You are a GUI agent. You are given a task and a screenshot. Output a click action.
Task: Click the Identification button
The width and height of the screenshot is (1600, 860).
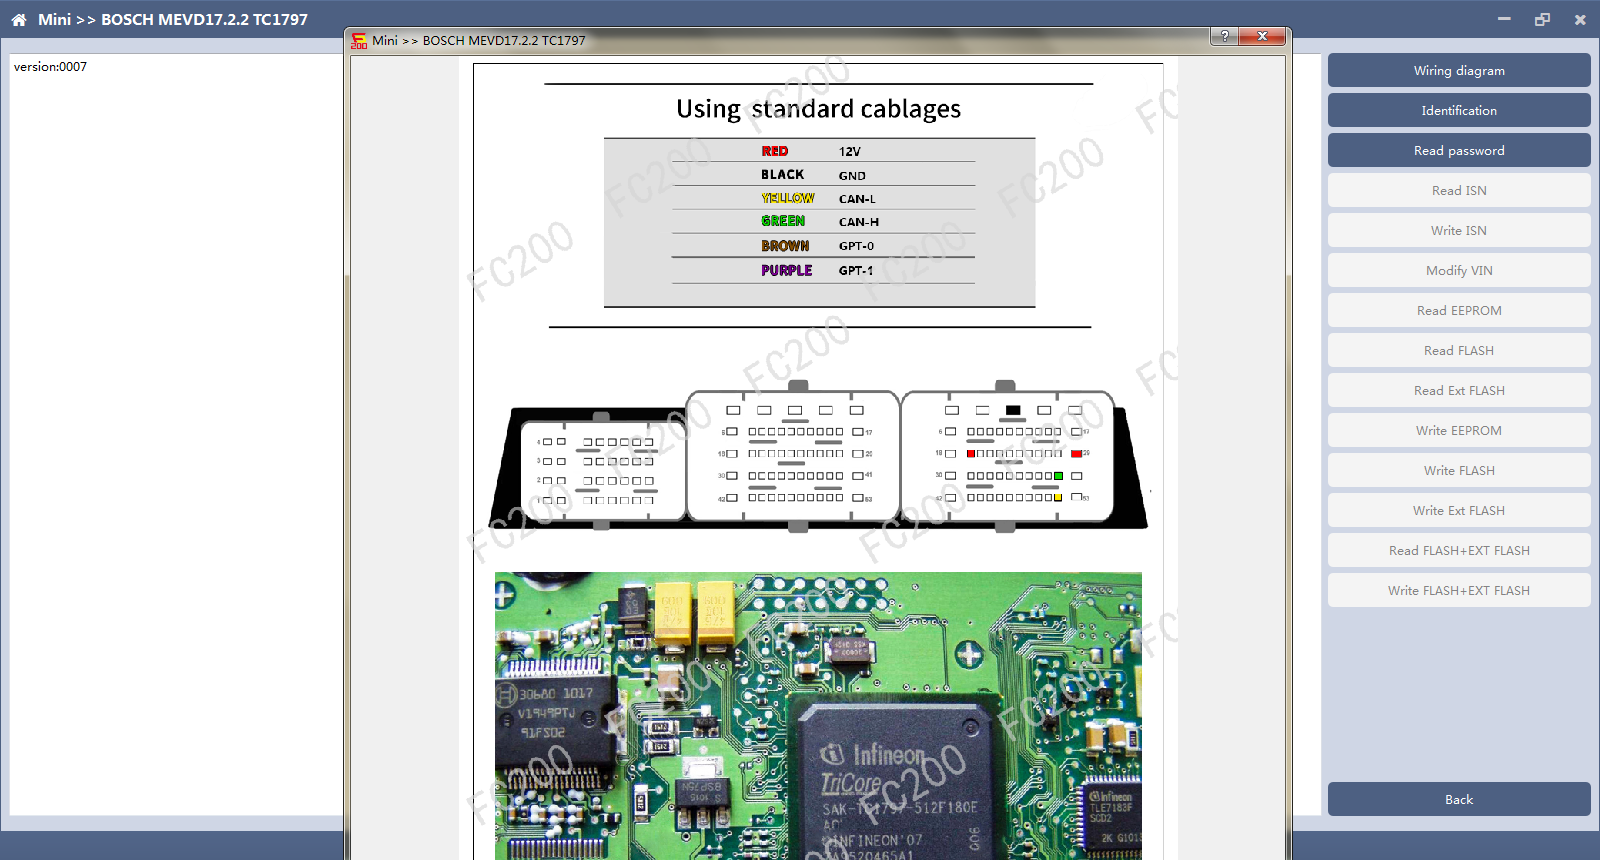pyautogui.click(x=1459, y=110)
